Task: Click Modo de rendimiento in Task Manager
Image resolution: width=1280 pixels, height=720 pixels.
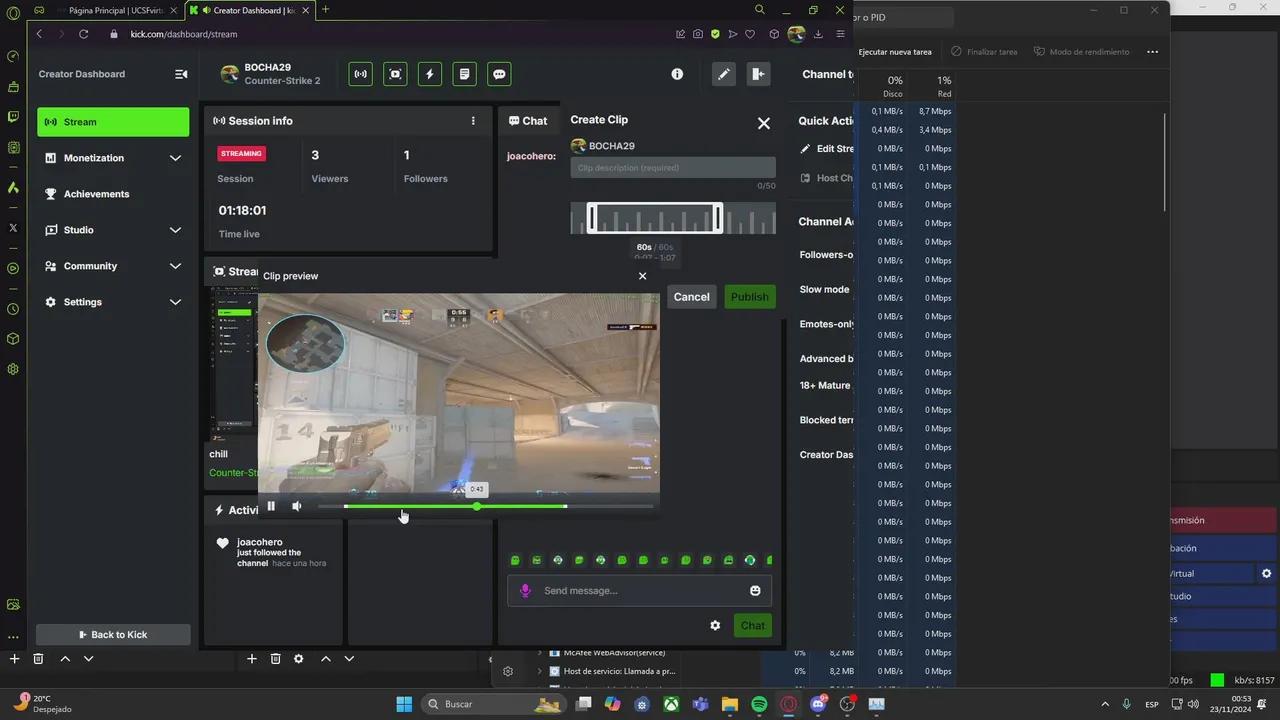Action: 1081,52
